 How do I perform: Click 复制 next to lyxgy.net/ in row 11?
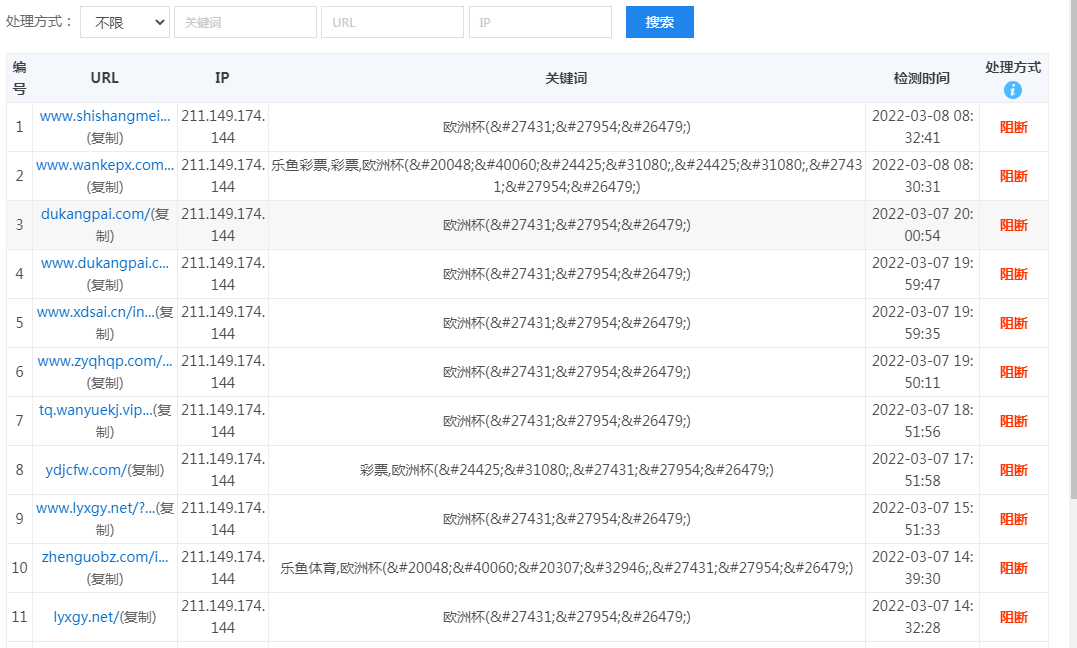click(x=138, y=617)
